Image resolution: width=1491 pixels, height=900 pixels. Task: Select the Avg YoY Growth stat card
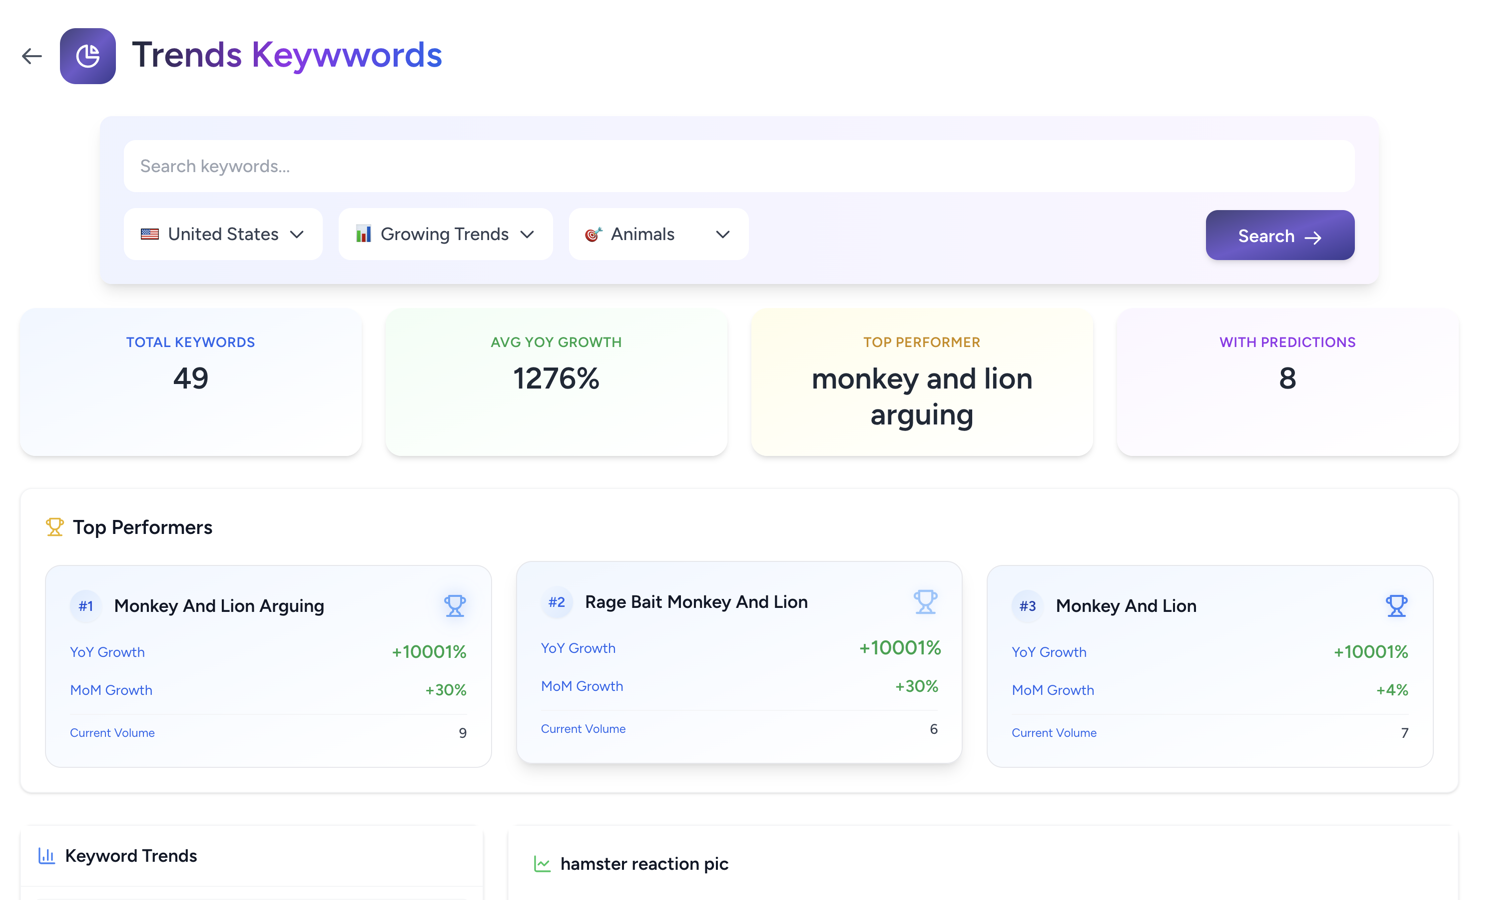point(556,382)
